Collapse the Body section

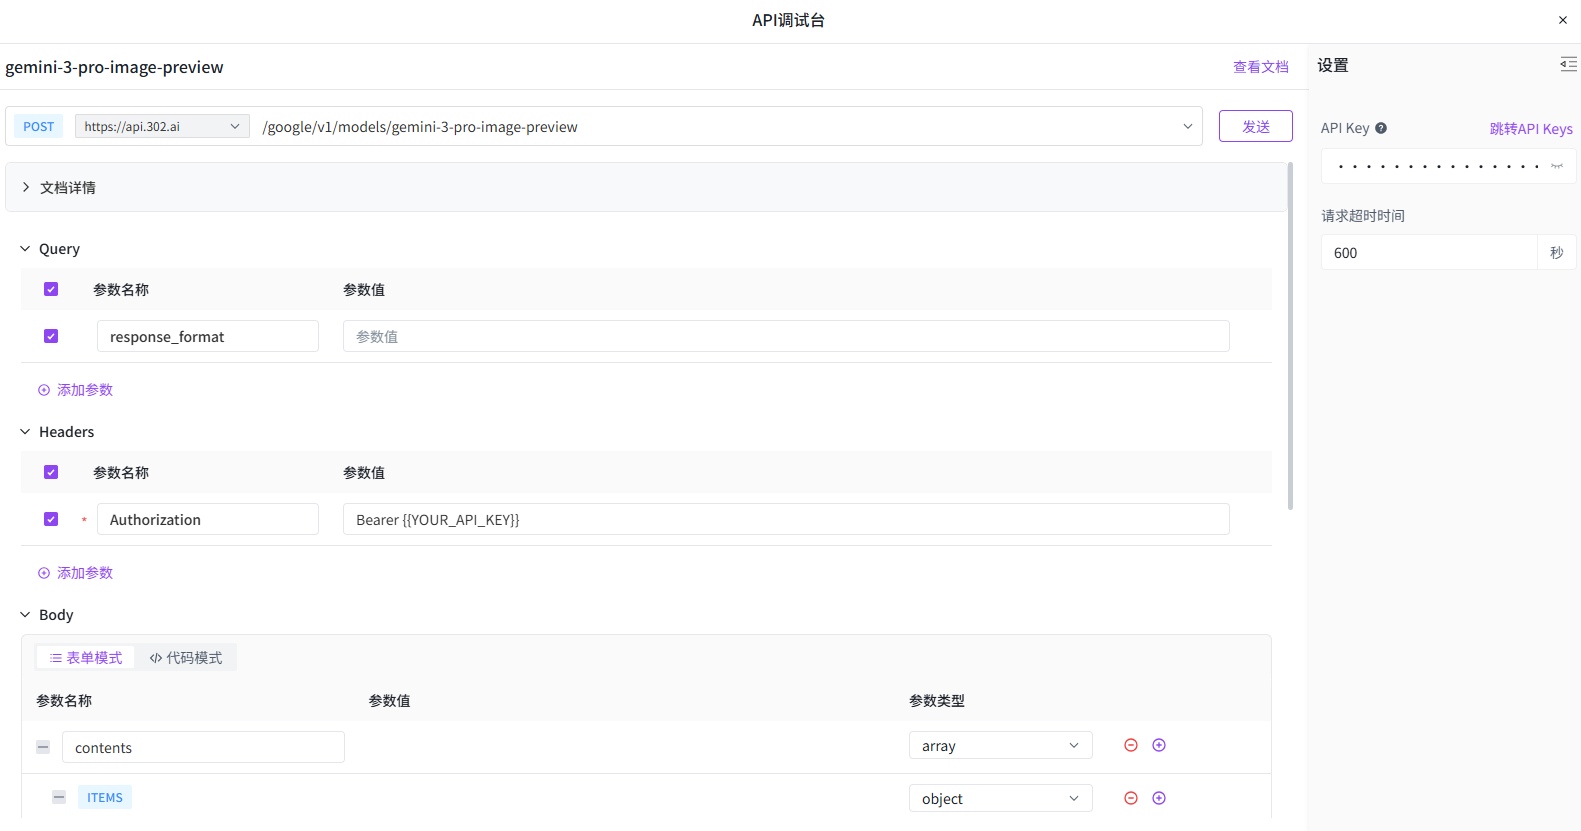tap(25, 615)
